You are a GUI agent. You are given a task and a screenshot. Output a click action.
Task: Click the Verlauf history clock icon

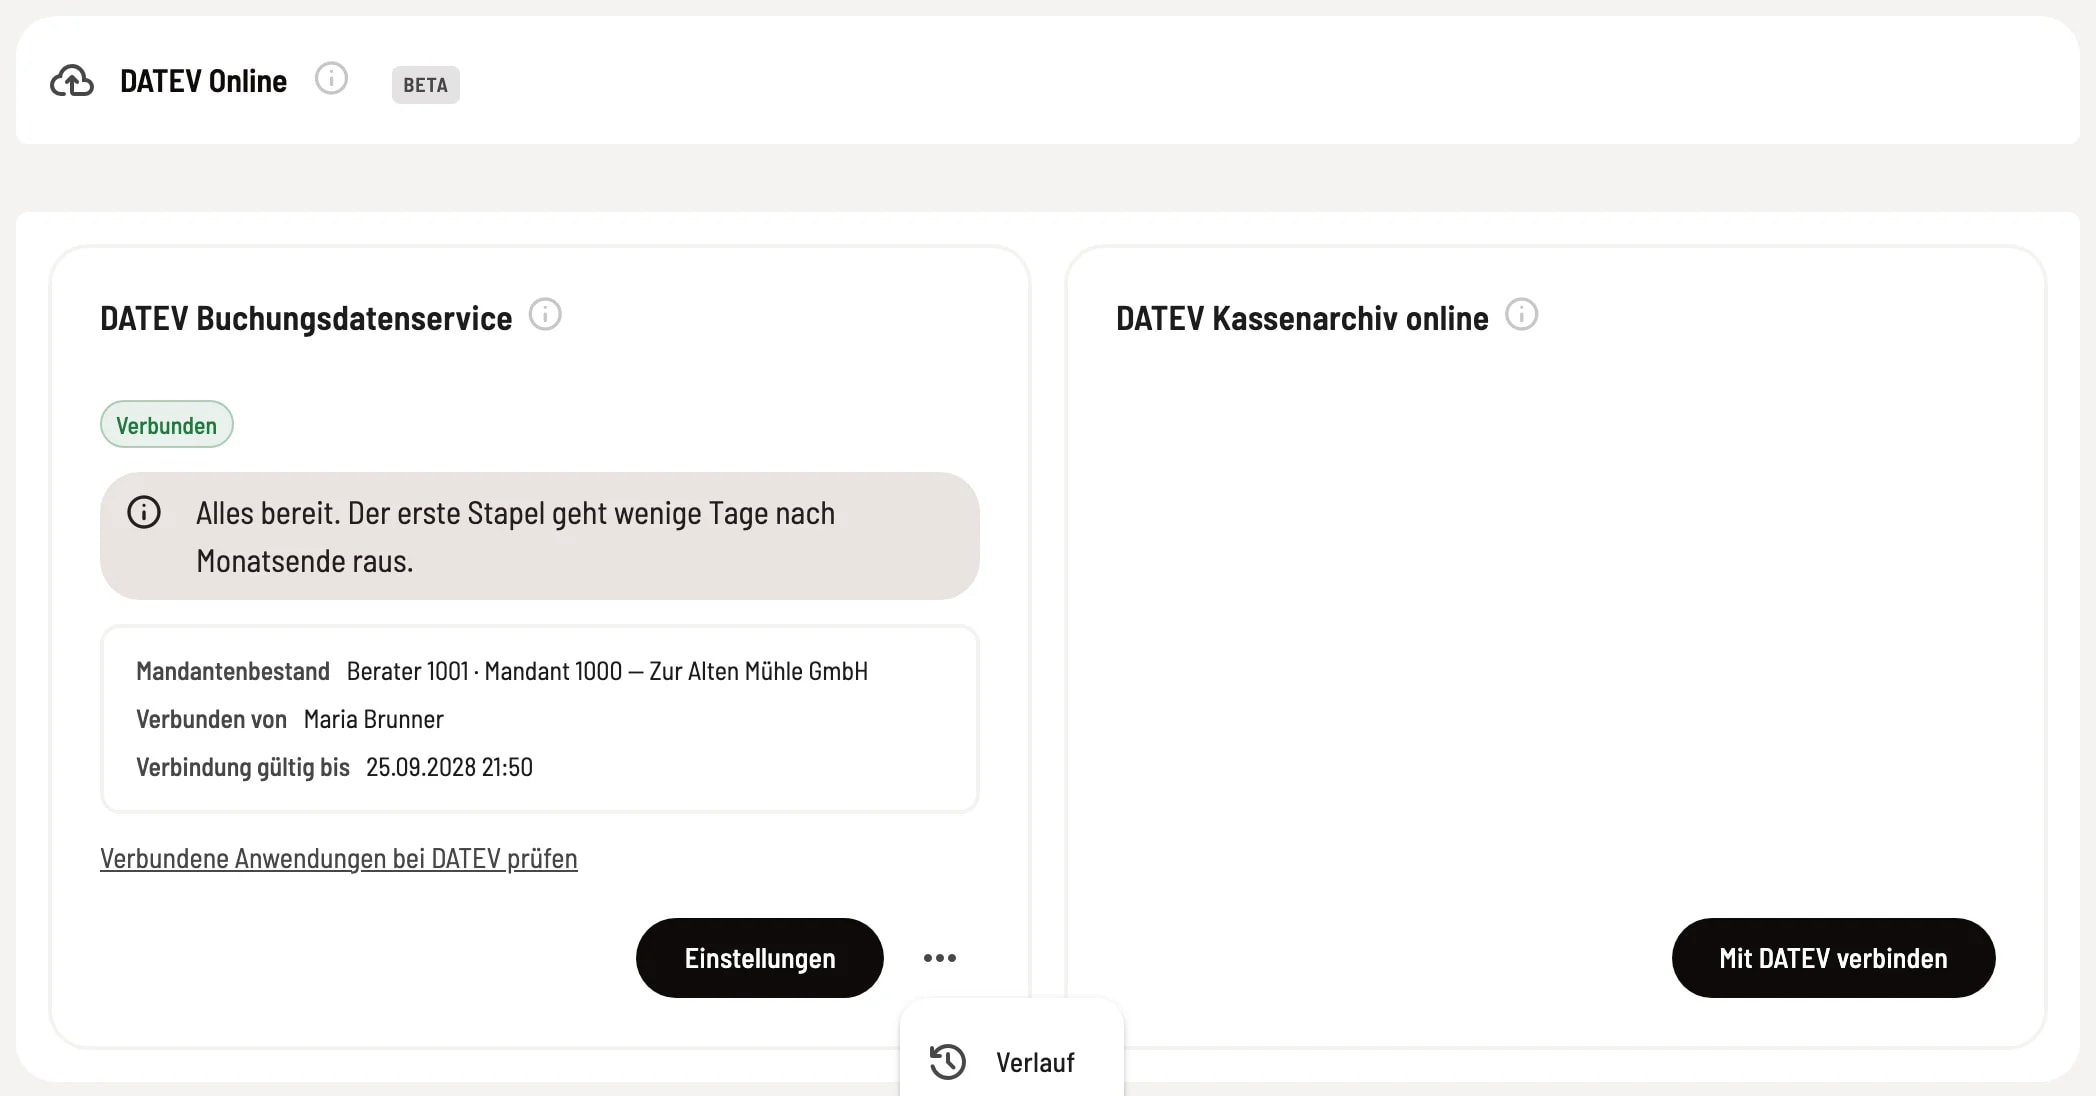point(948,1062)
